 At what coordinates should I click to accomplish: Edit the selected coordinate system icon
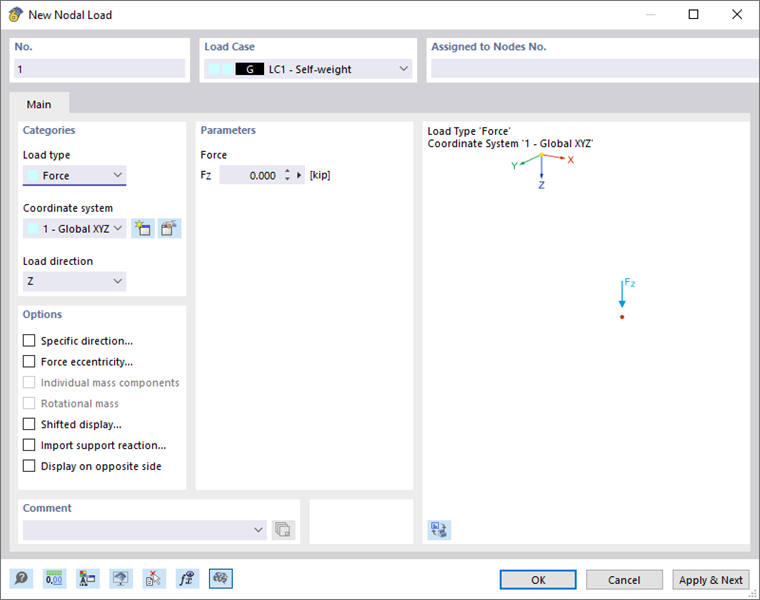pos(169,228)
